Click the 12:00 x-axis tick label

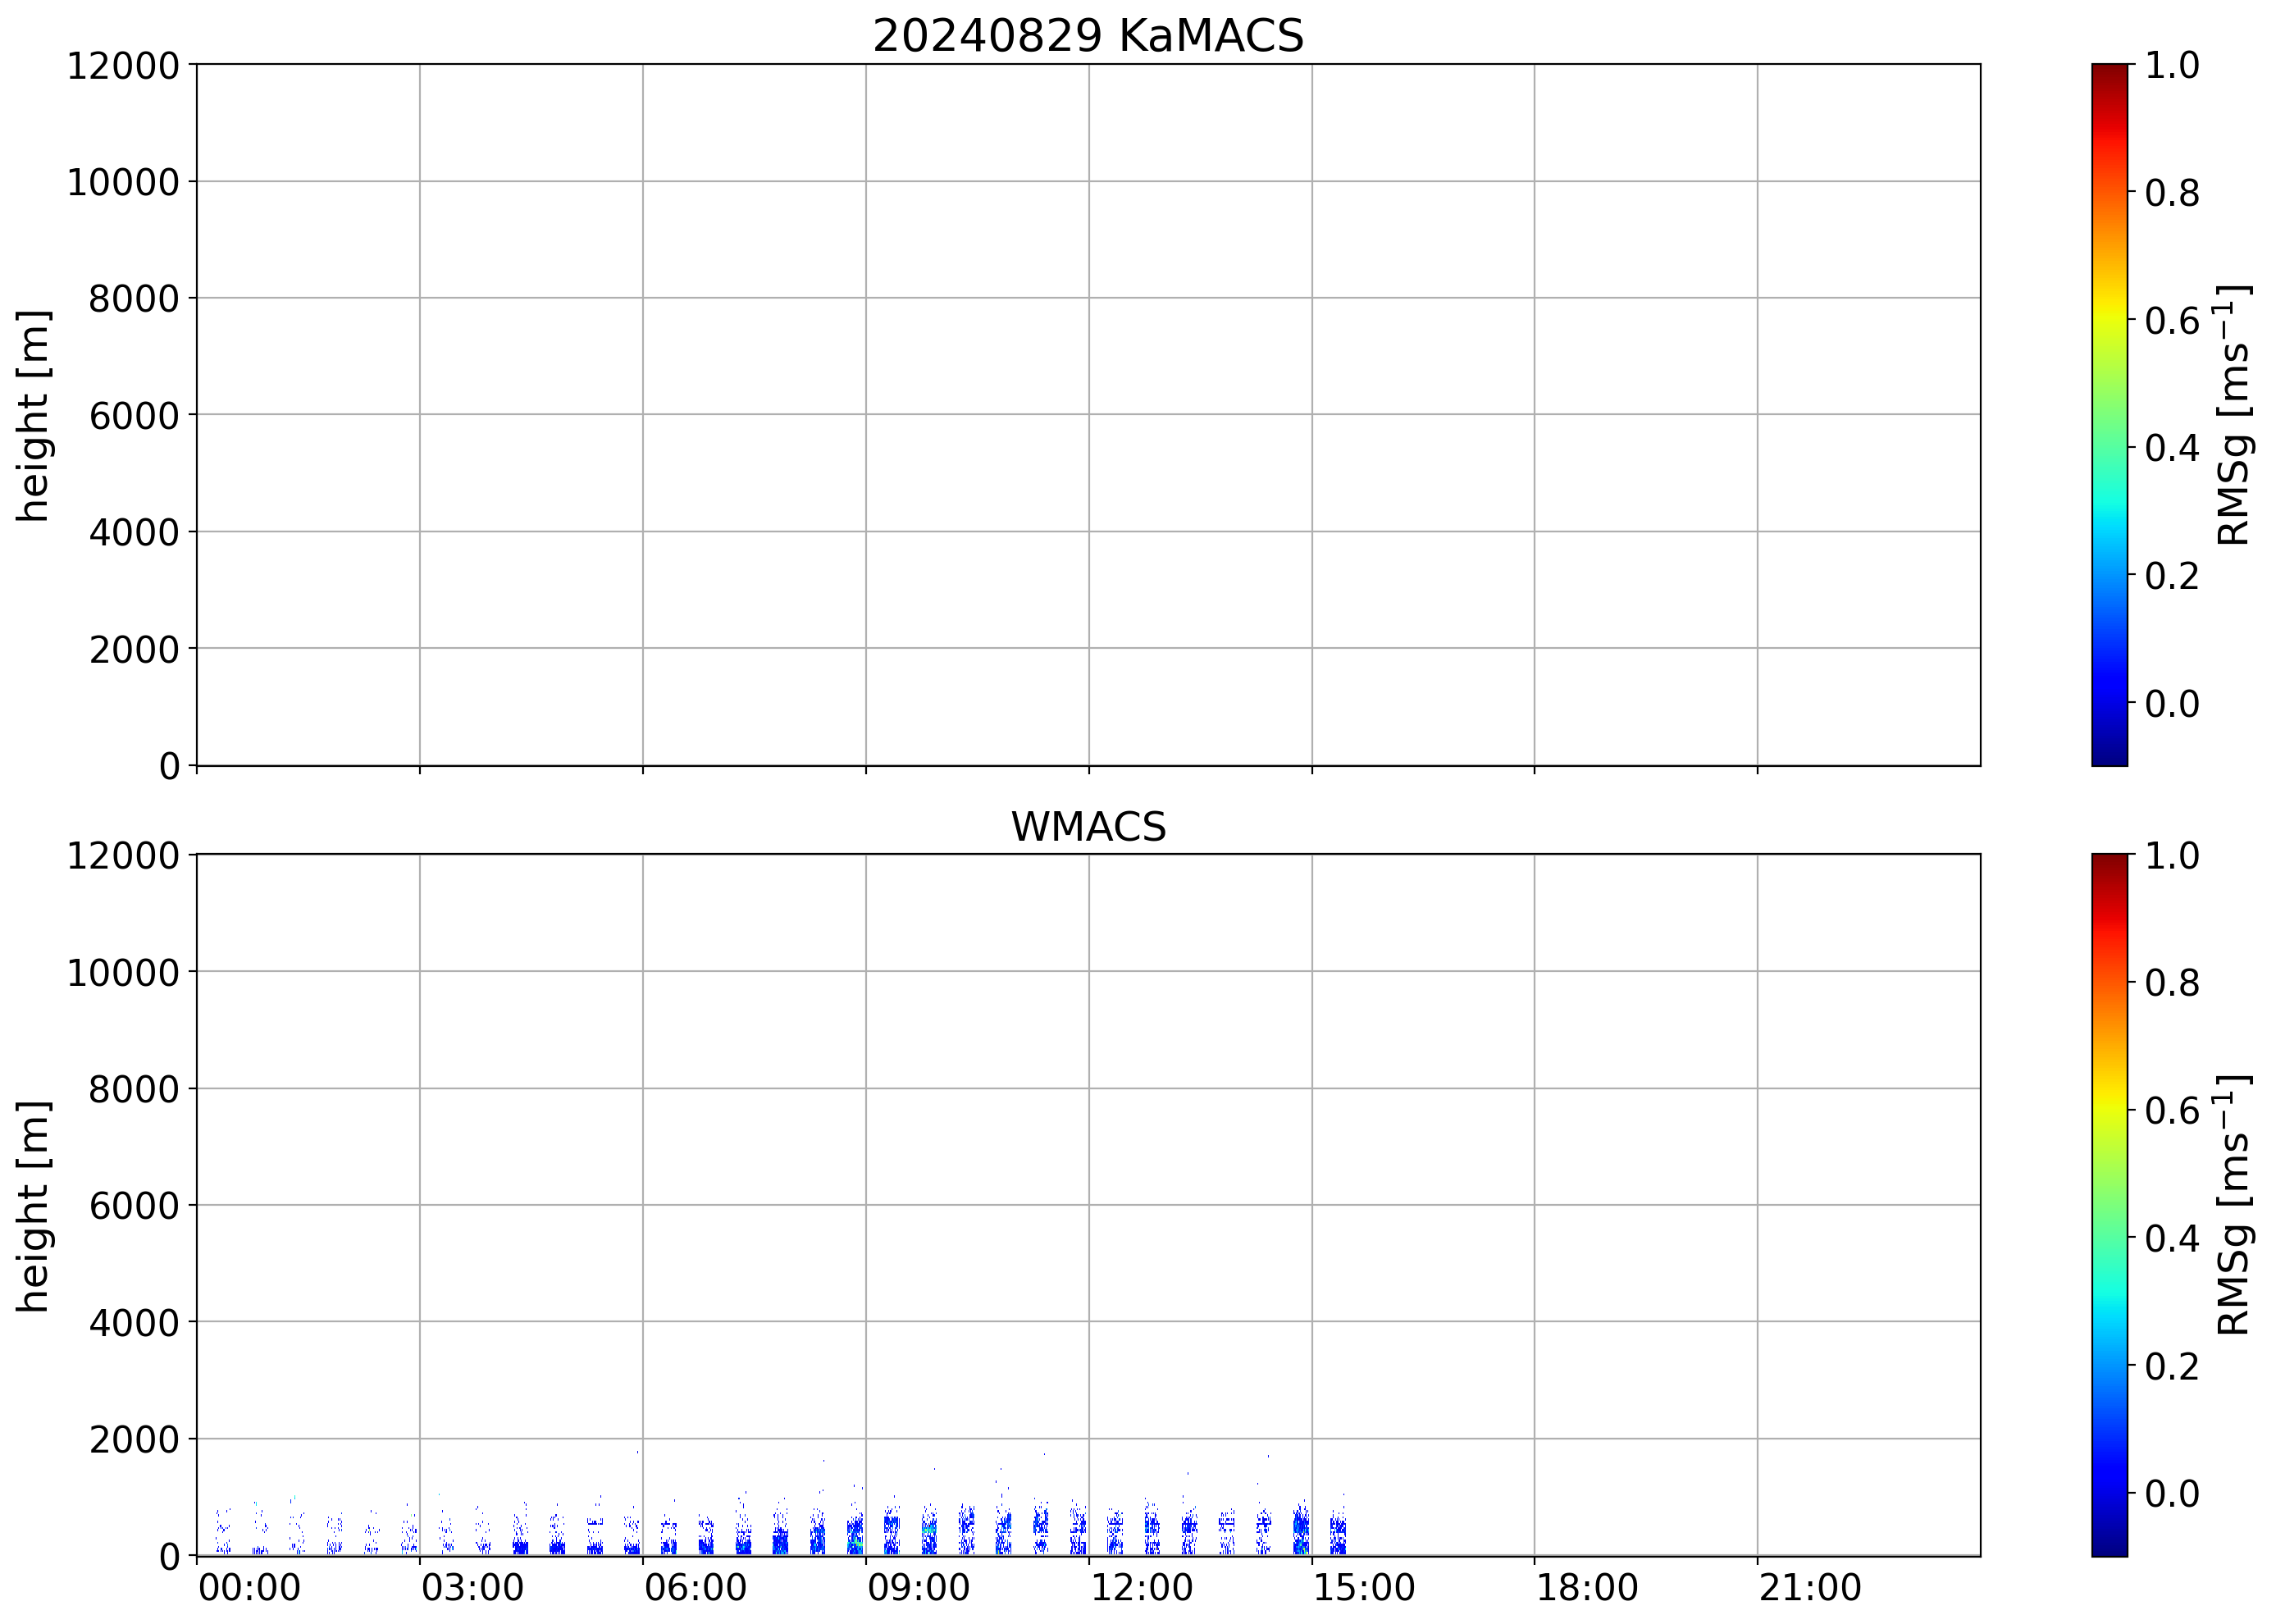coord(1140,1588)
